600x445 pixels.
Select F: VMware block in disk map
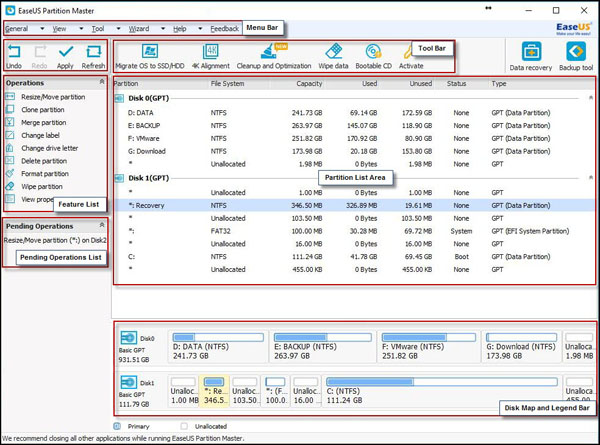click(429, 347)
